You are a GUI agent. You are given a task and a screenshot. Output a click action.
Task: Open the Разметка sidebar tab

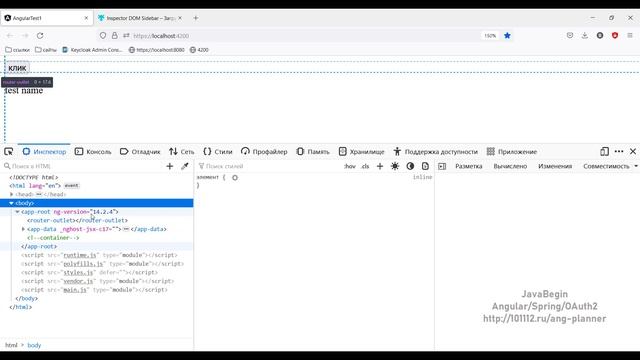click(469, 166)
